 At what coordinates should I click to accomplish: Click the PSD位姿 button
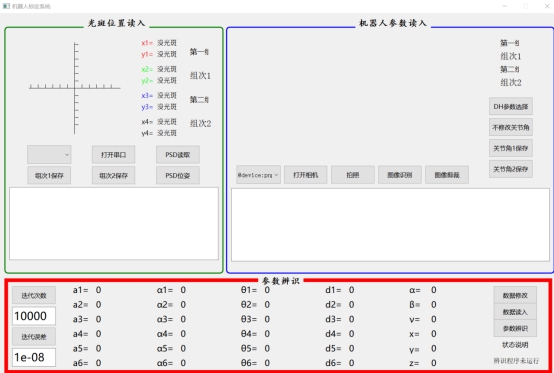pos(178,175)
